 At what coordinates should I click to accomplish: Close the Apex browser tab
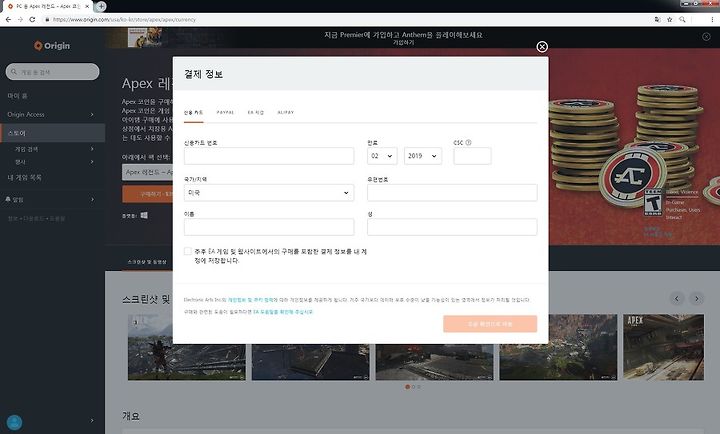tap(87, 6)
